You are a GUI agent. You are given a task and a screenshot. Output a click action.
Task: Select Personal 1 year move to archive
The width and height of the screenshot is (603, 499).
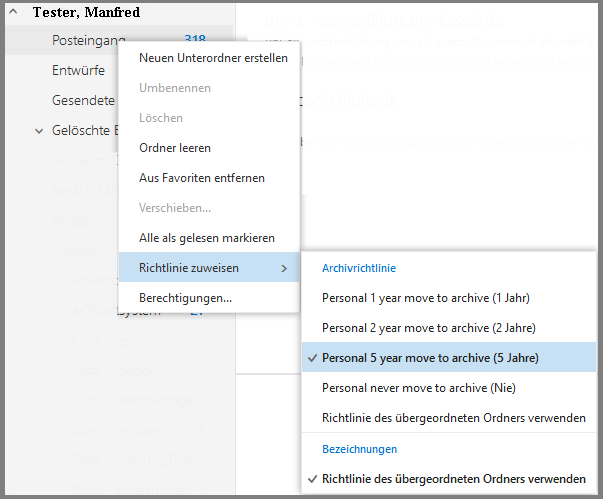425,298
